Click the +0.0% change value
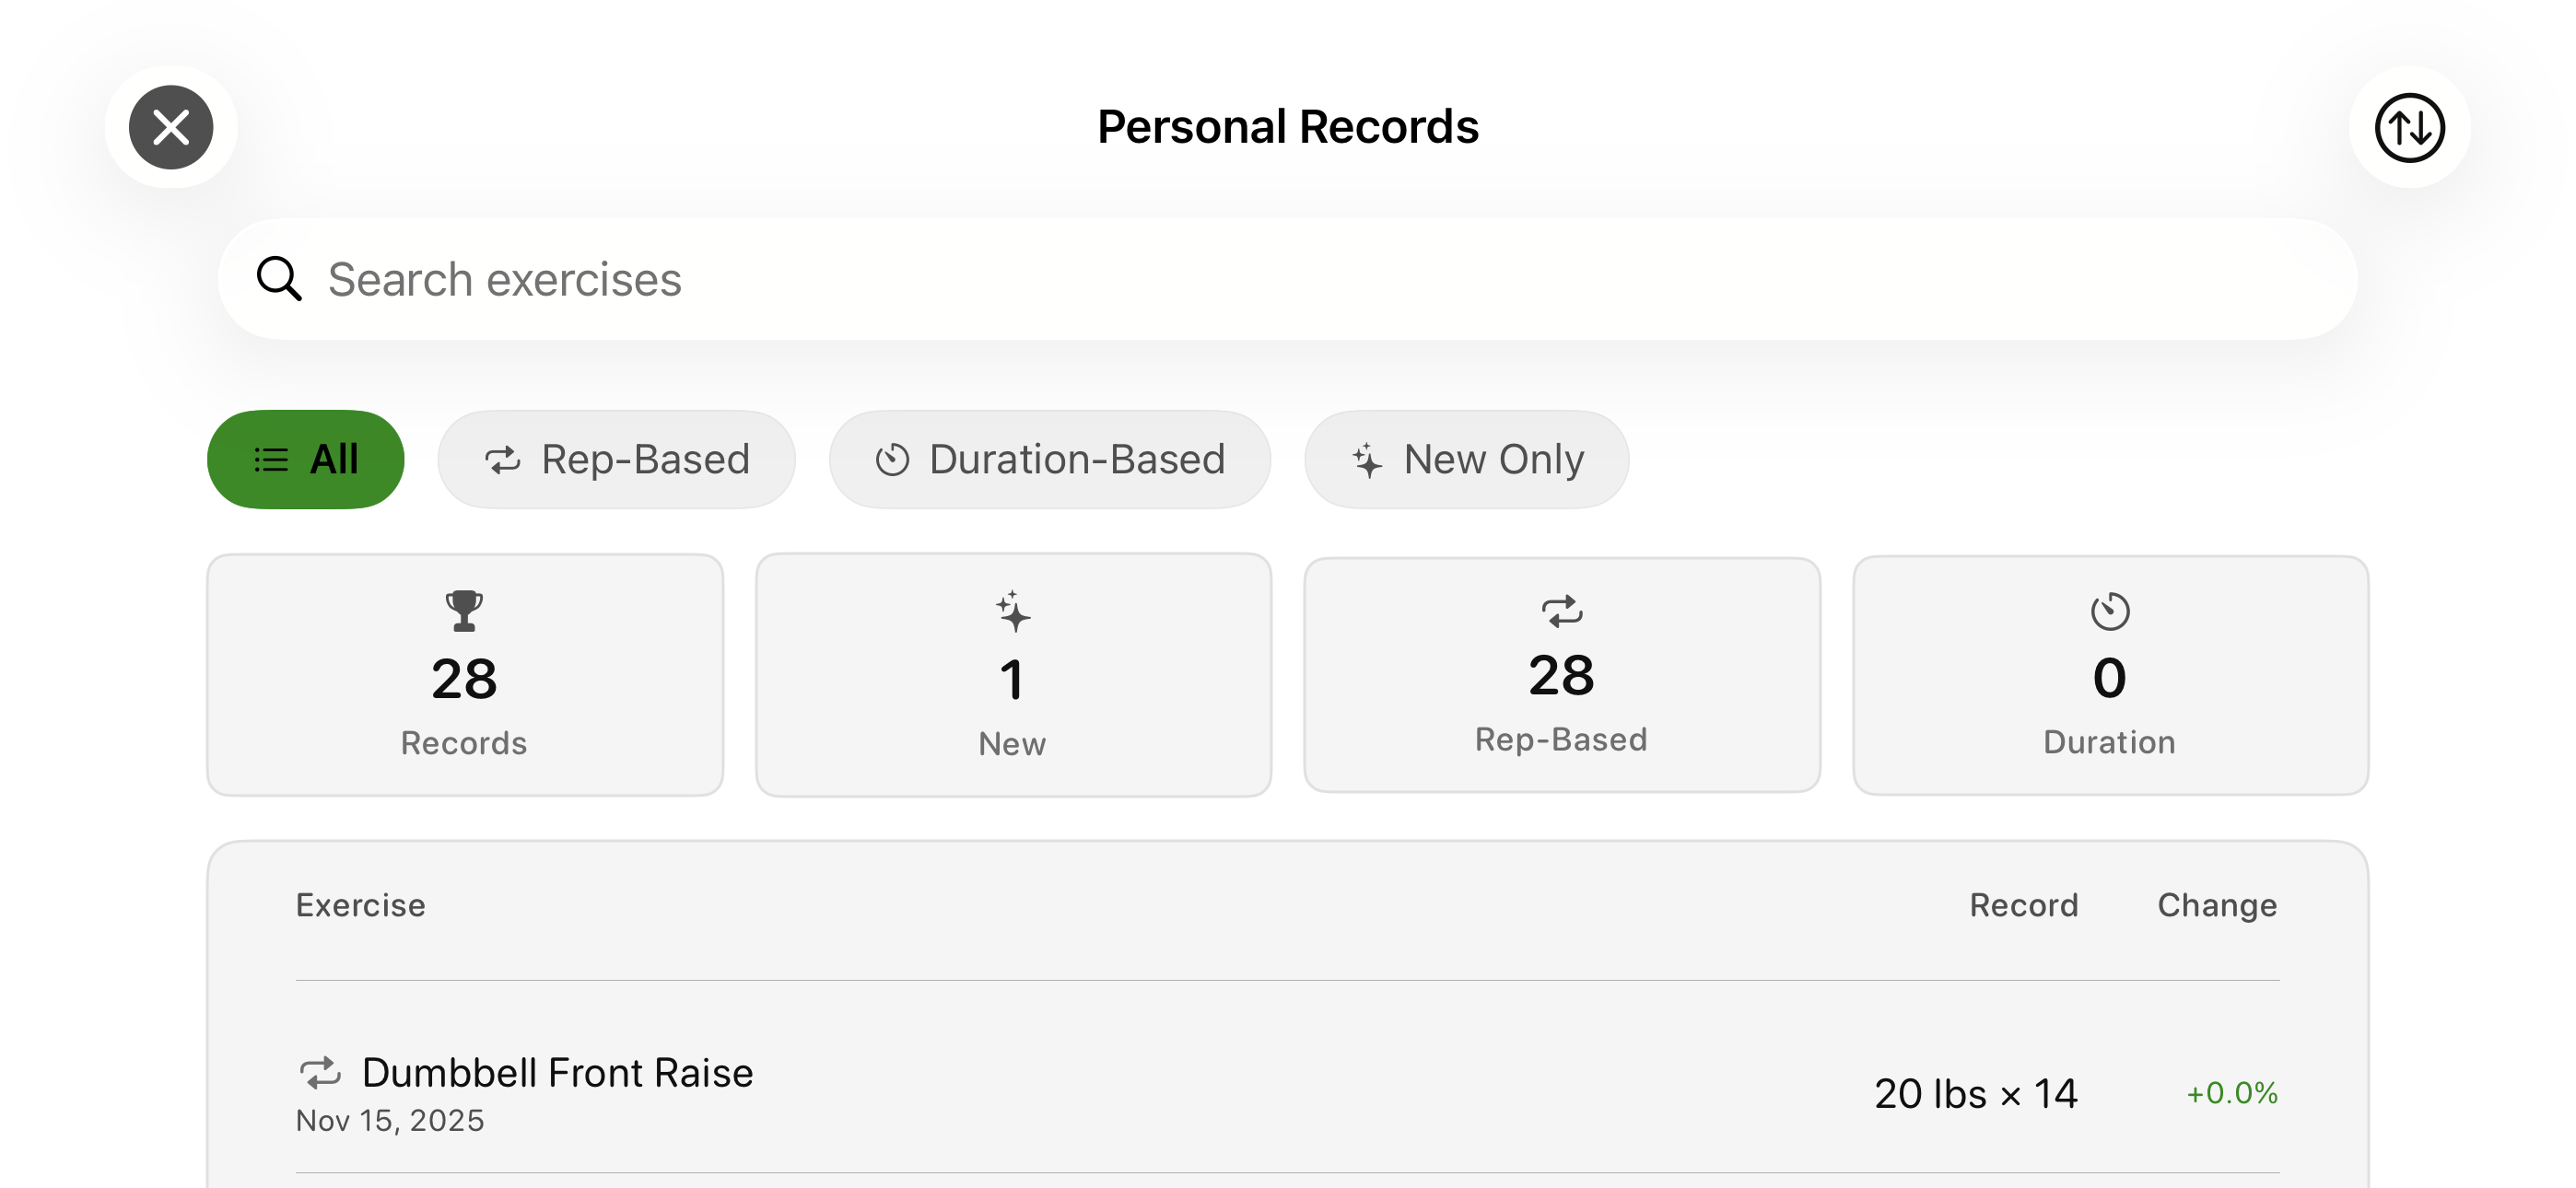Image resolution: width=2576 pixels, height=1188 pixels. click(x=2232, y=1093)
